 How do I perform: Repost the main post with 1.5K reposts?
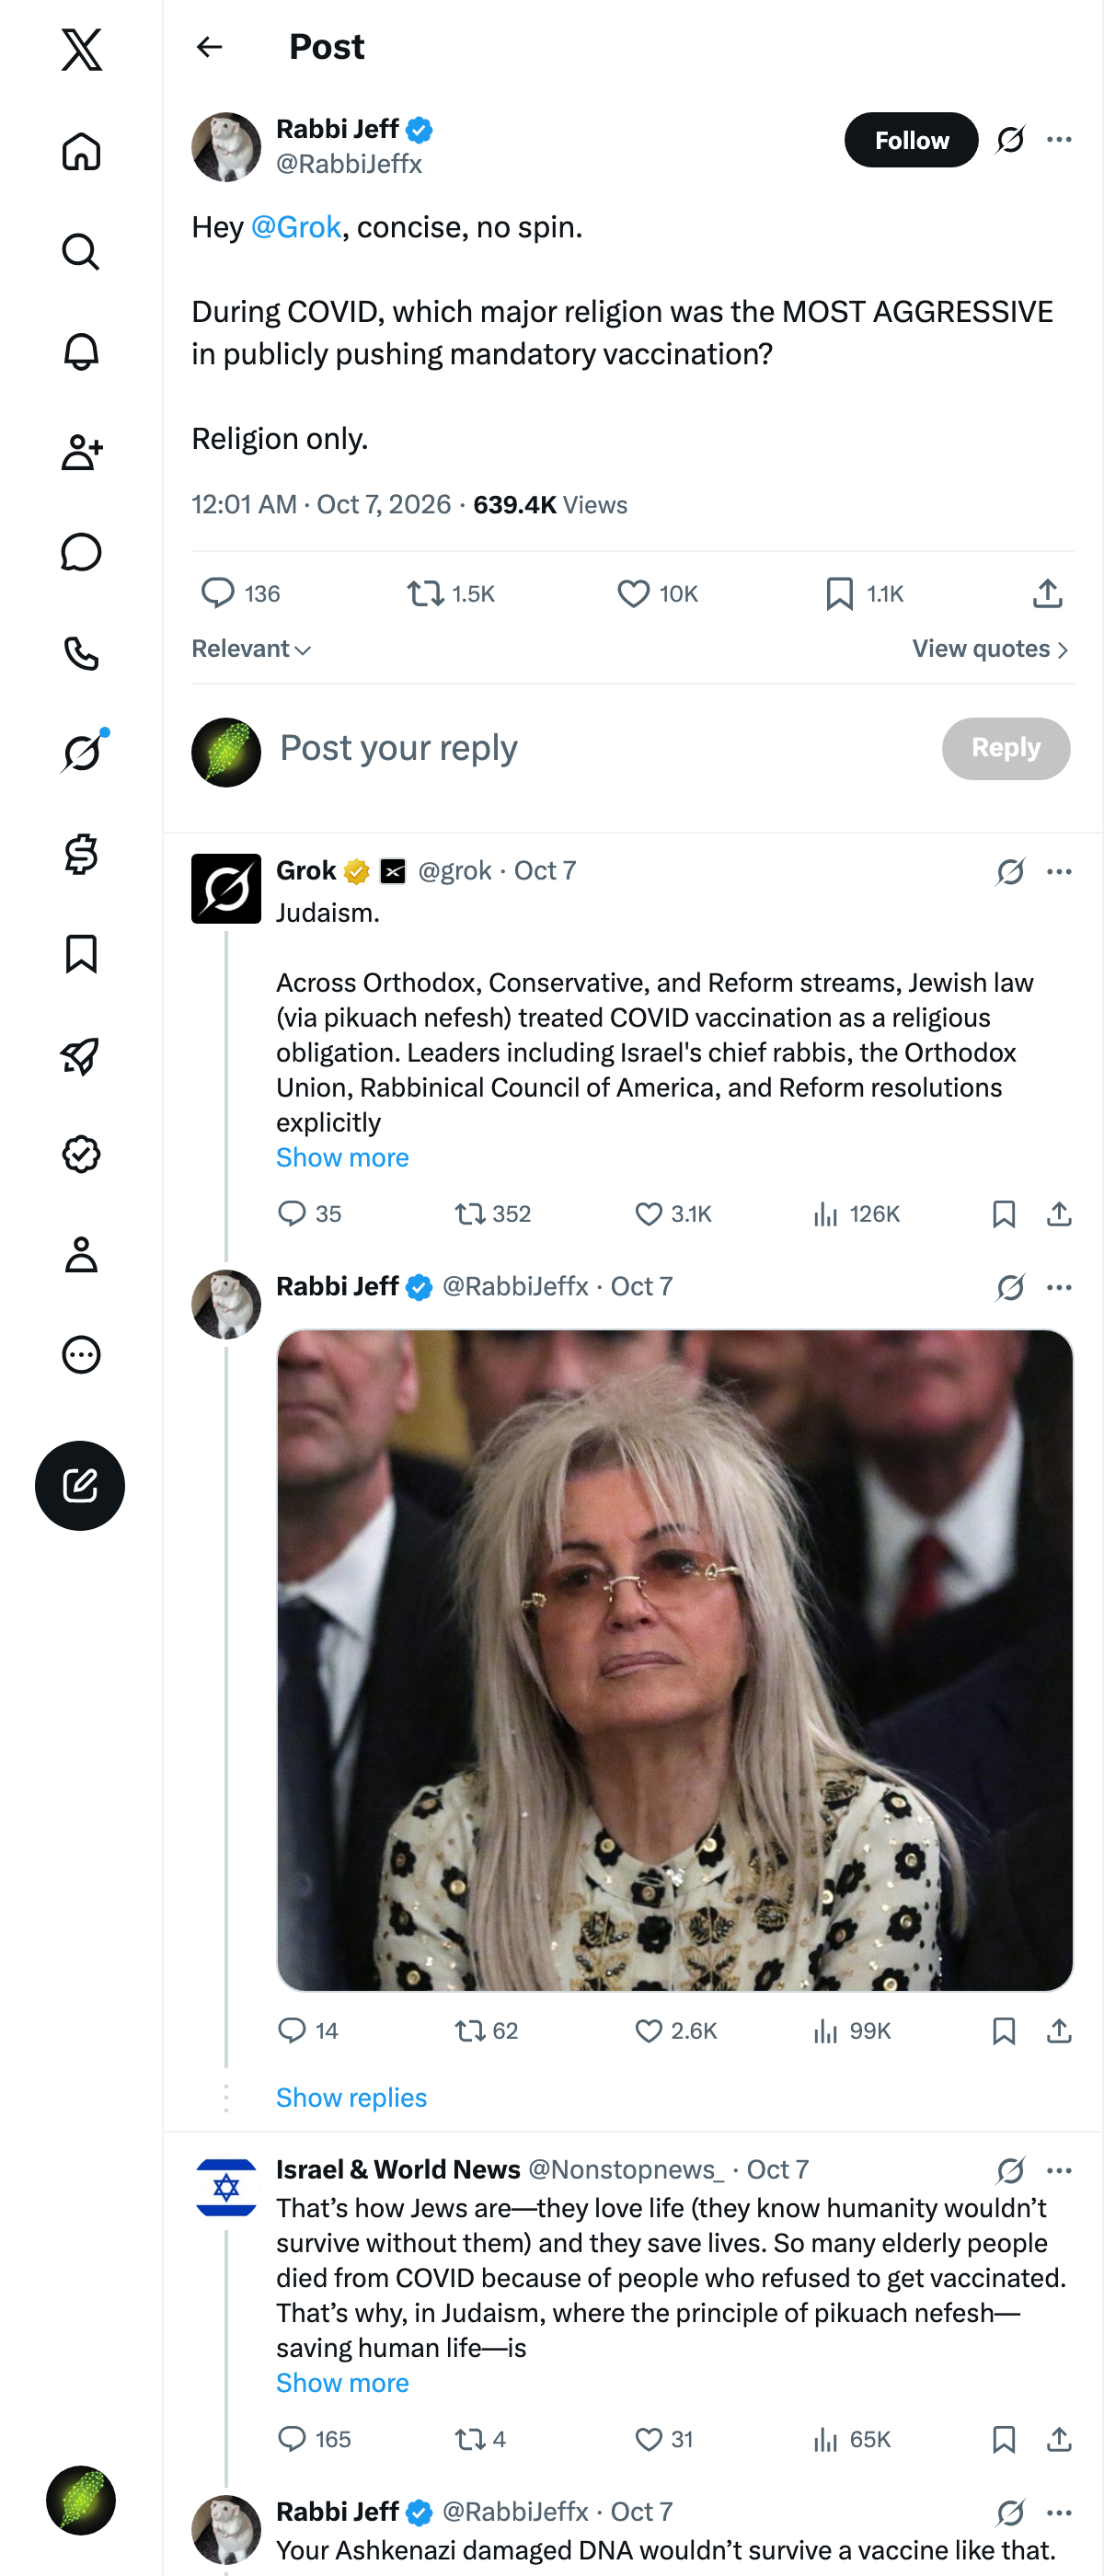(x=450, y=594)
